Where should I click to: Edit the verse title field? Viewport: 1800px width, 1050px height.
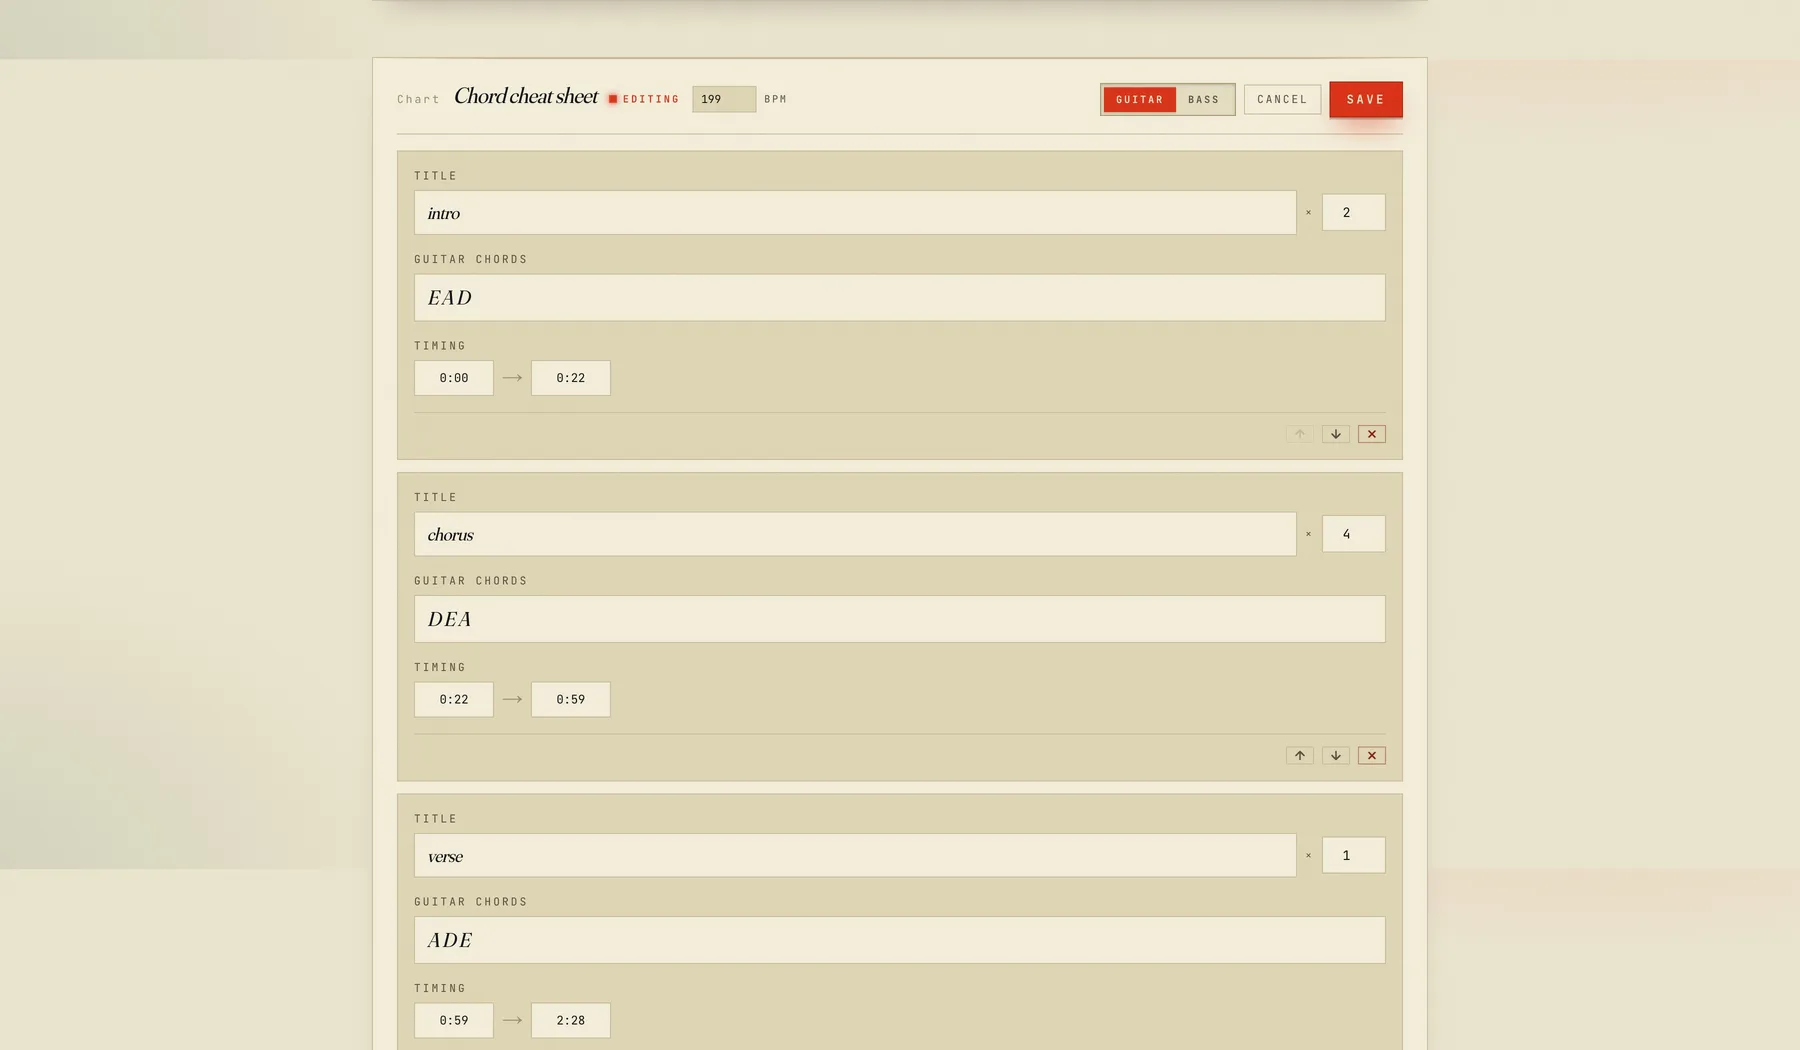point(855,856)
